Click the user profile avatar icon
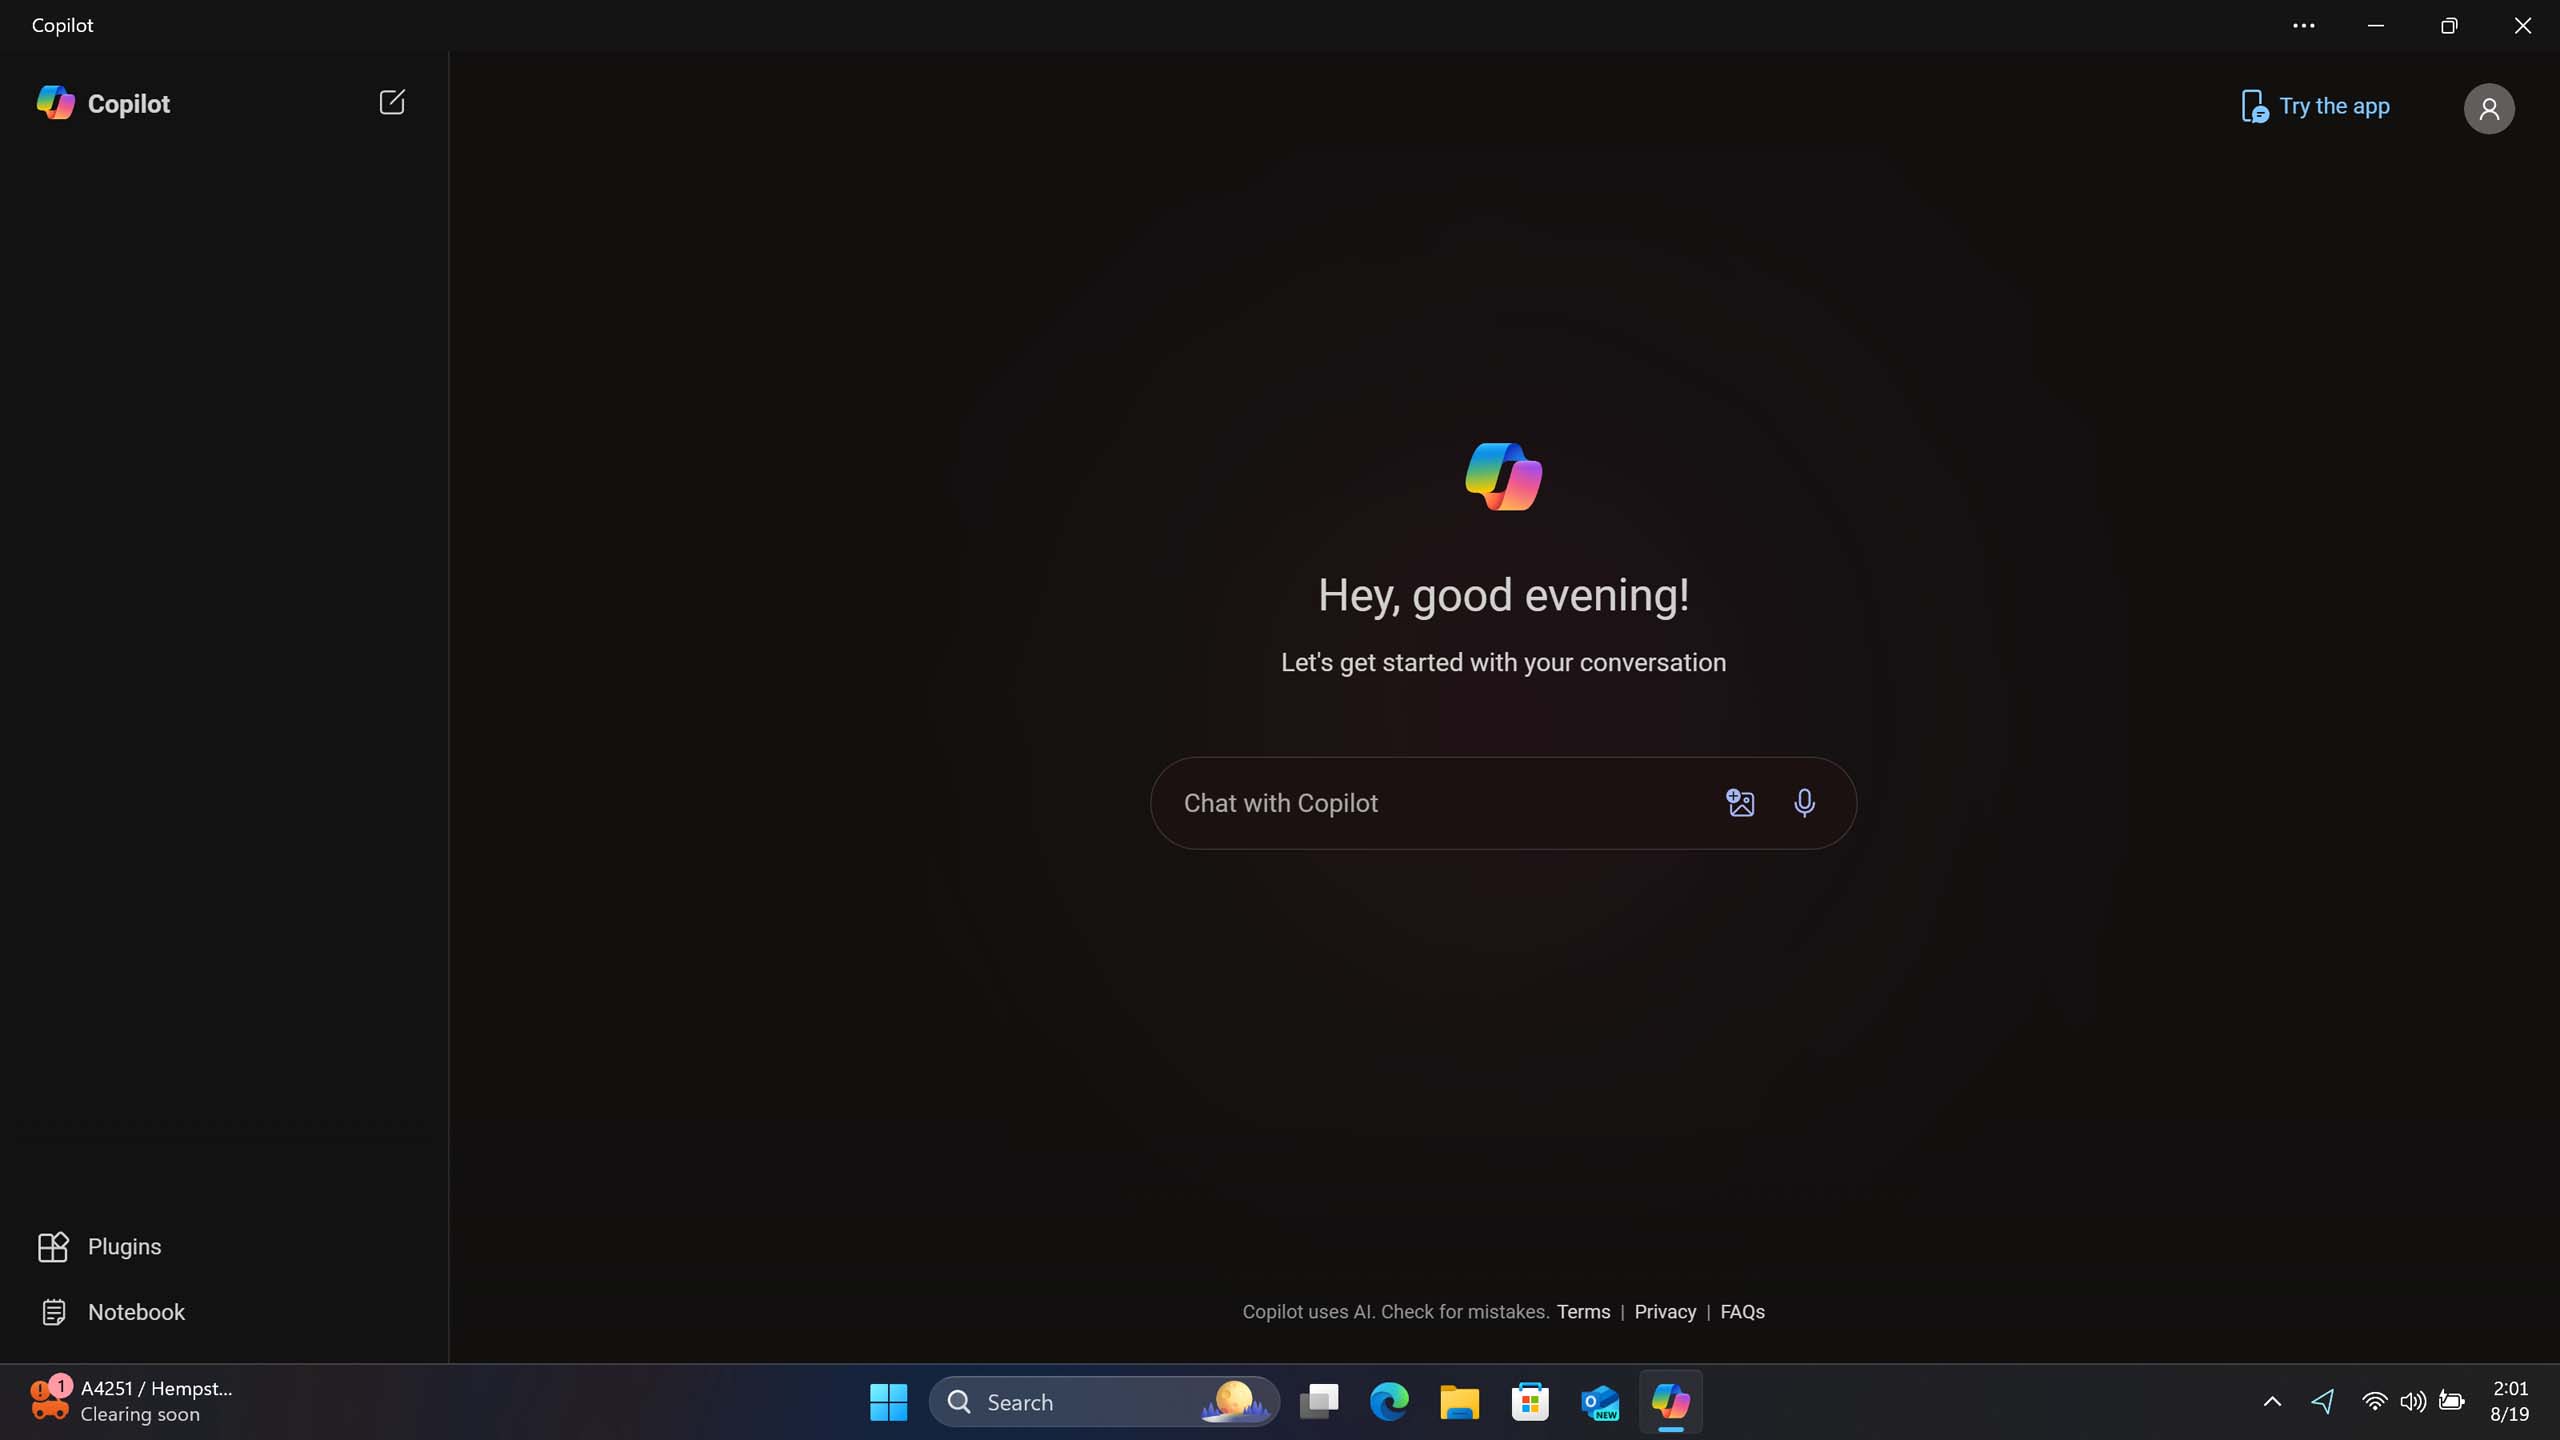2560x1440 pixels. click(2490, 107)
